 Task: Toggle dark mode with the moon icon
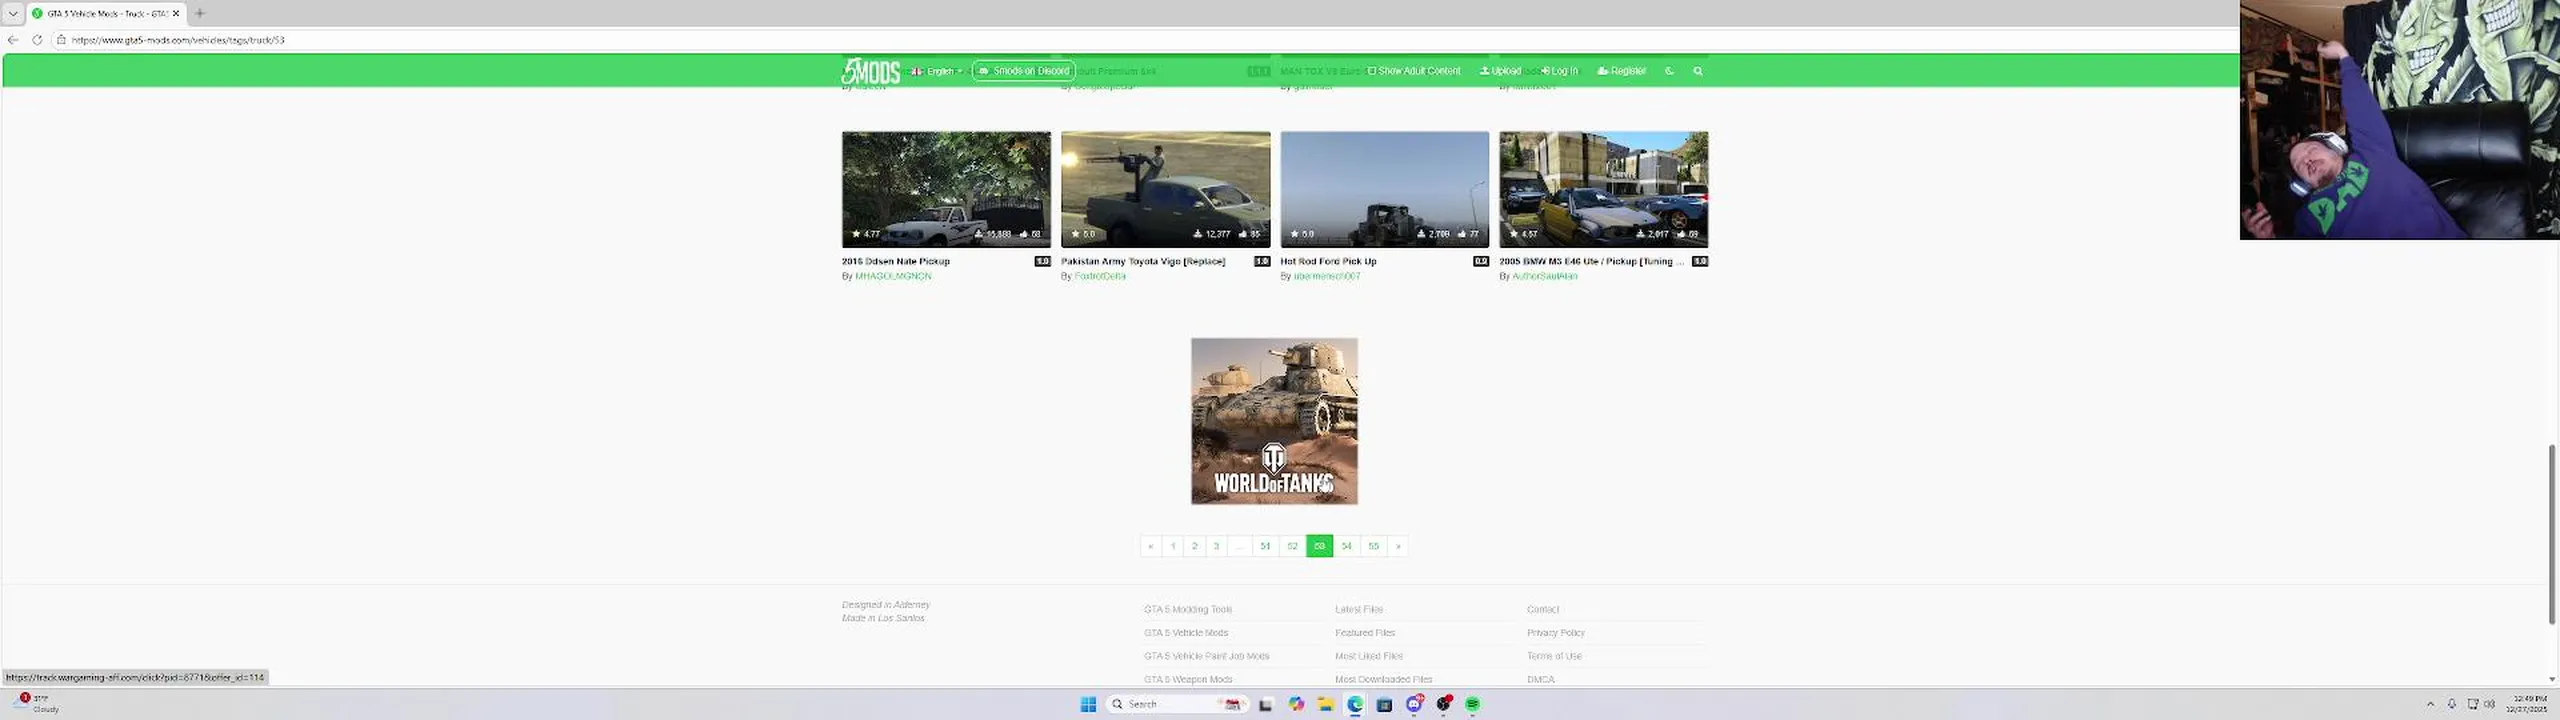click(x=1669, y=71)
